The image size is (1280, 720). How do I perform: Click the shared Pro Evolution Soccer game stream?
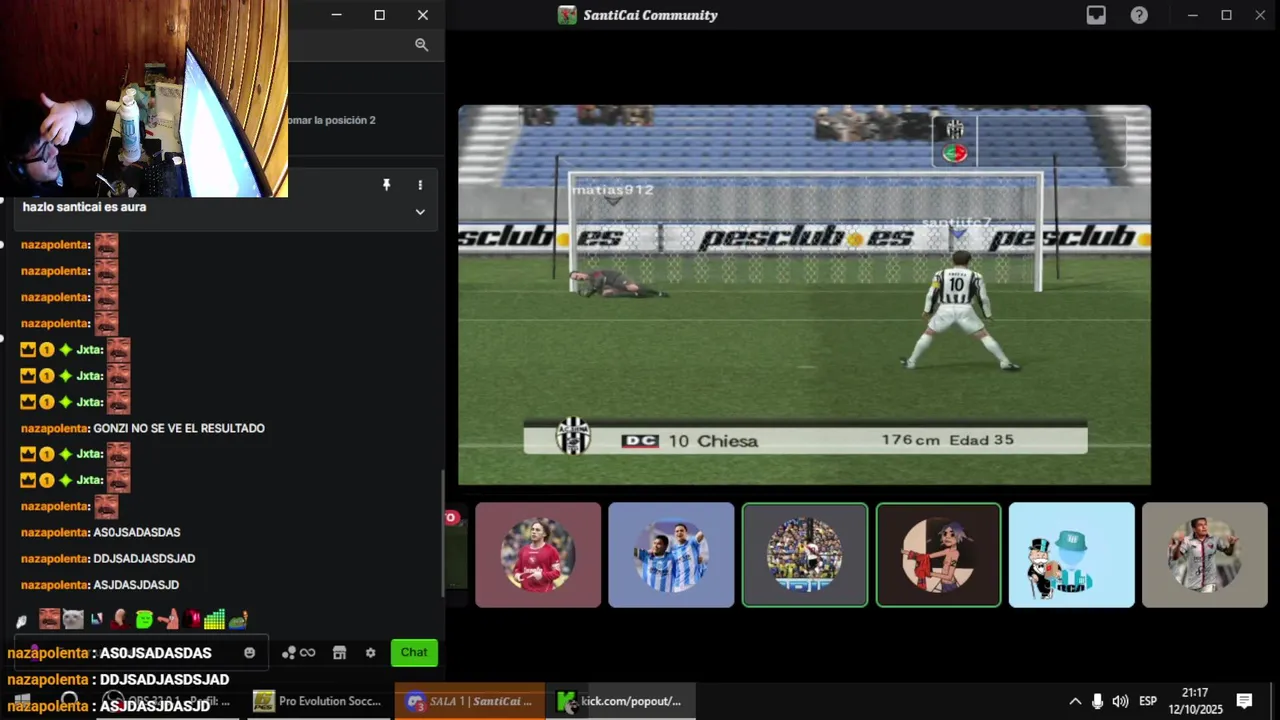pyautogui.click(x=804, y=295)
